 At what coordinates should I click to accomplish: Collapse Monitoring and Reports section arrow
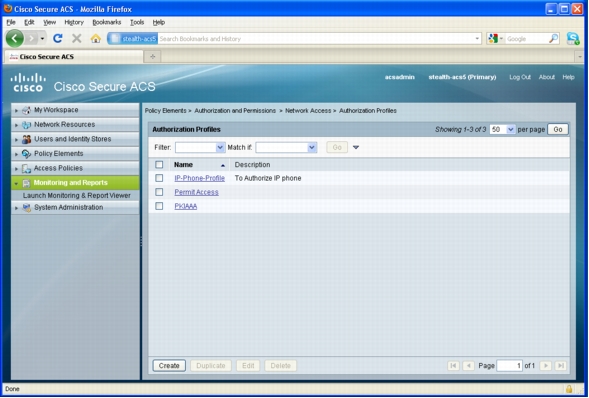click(x=16, y=183)
